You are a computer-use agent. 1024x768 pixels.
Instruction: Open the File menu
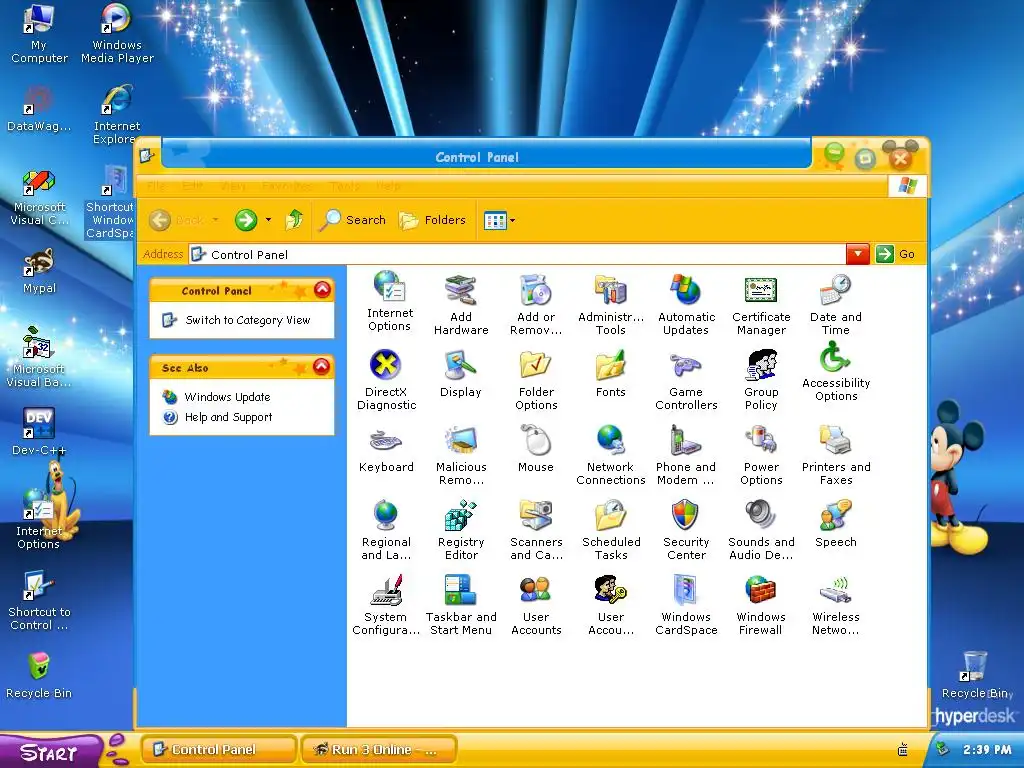(156, 186)
